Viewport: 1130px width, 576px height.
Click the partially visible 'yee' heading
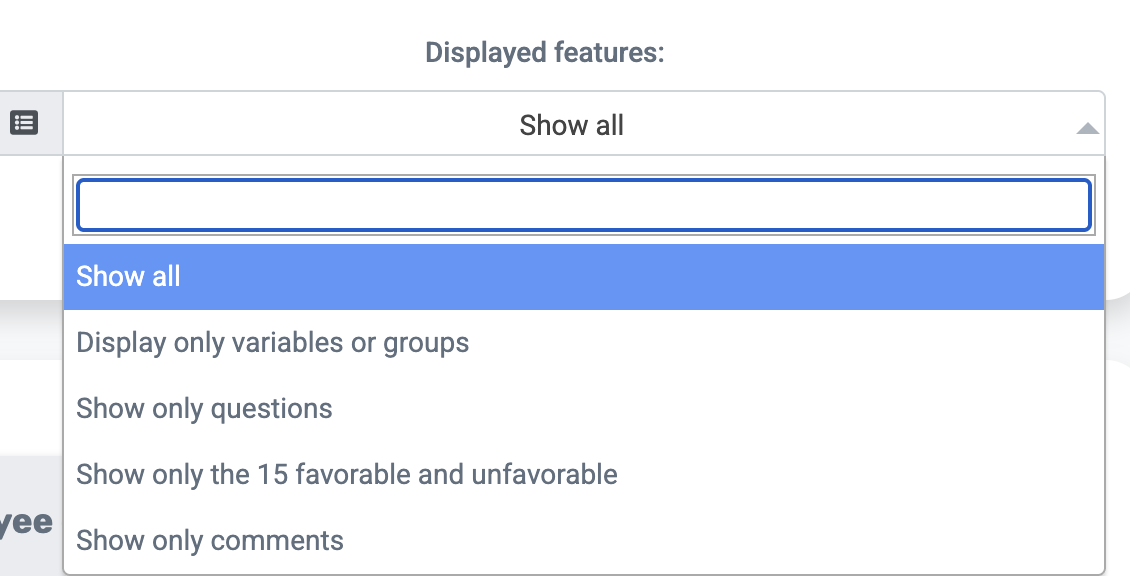[26, 523]
